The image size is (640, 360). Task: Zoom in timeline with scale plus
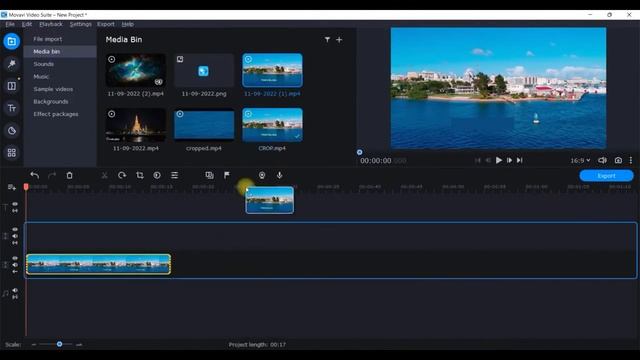pos(79,344)
